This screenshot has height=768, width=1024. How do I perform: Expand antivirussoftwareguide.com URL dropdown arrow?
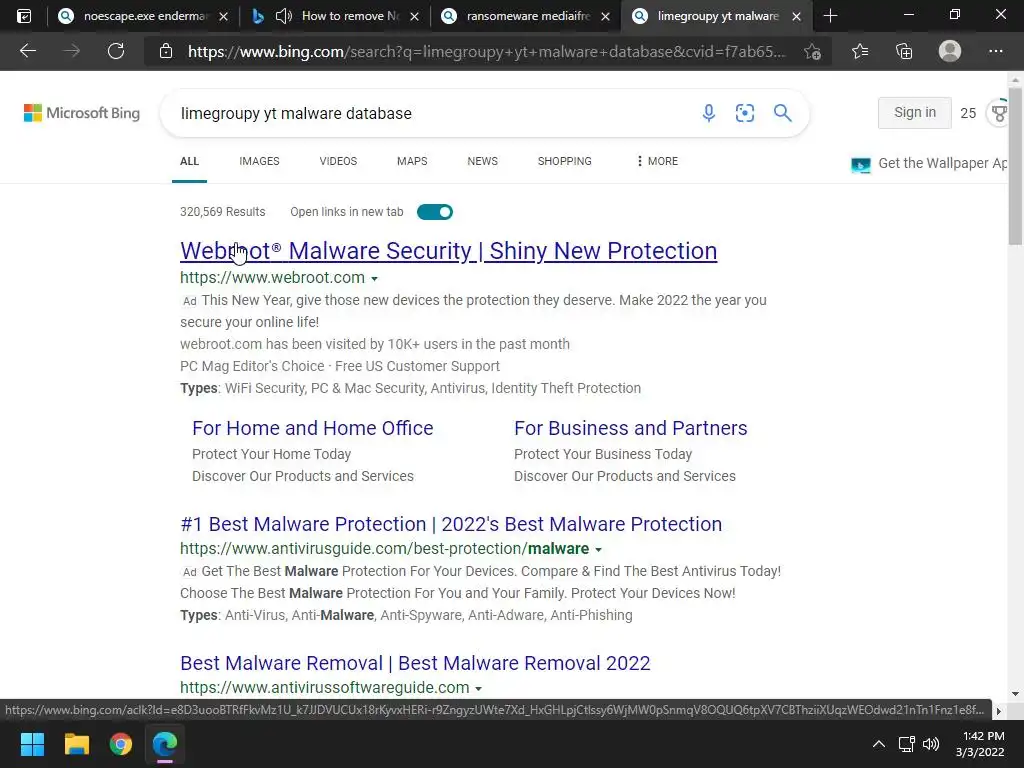[x=478, y=689]
